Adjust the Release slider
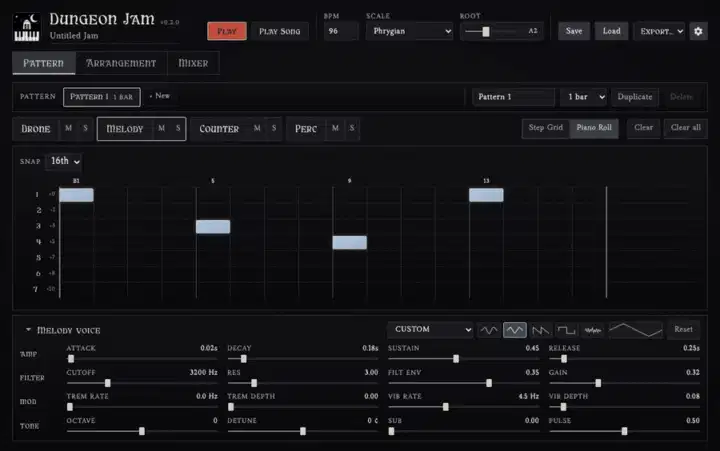This screenshot has width=720, height=451. coord(624,359)
